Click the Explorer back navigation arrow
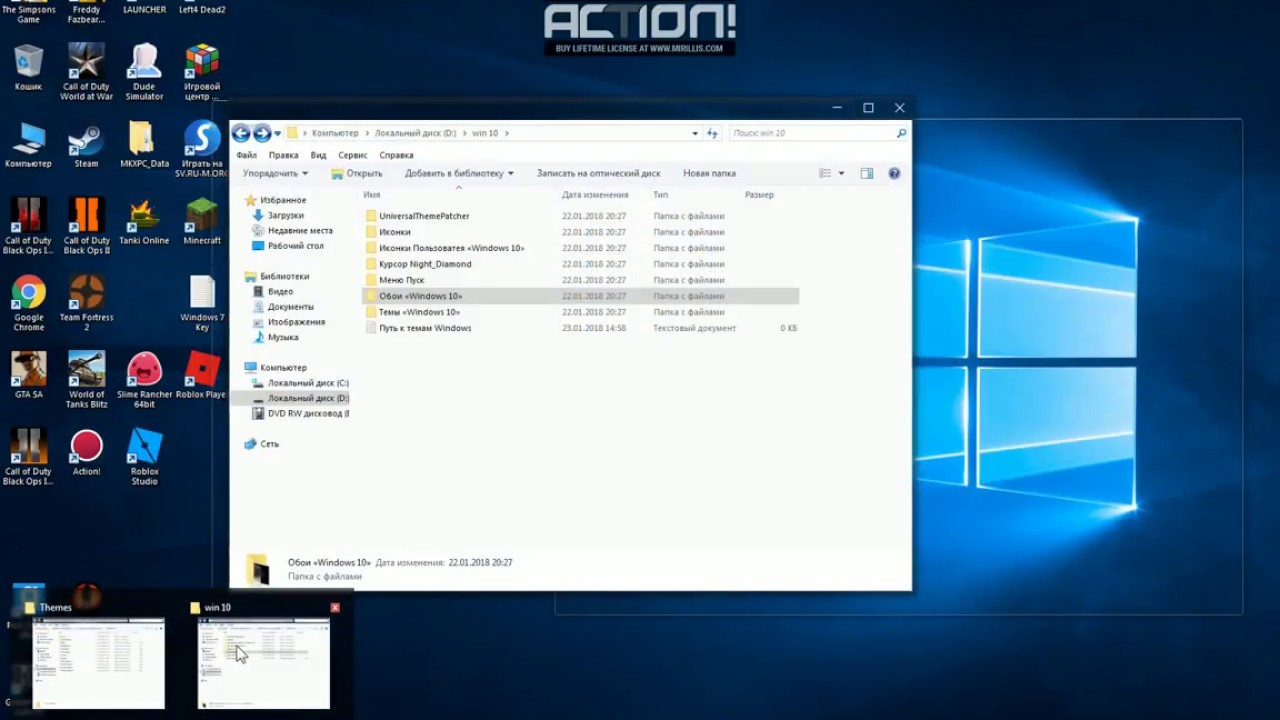Viewport: 1280px width, 720px height. click(241, 133)
